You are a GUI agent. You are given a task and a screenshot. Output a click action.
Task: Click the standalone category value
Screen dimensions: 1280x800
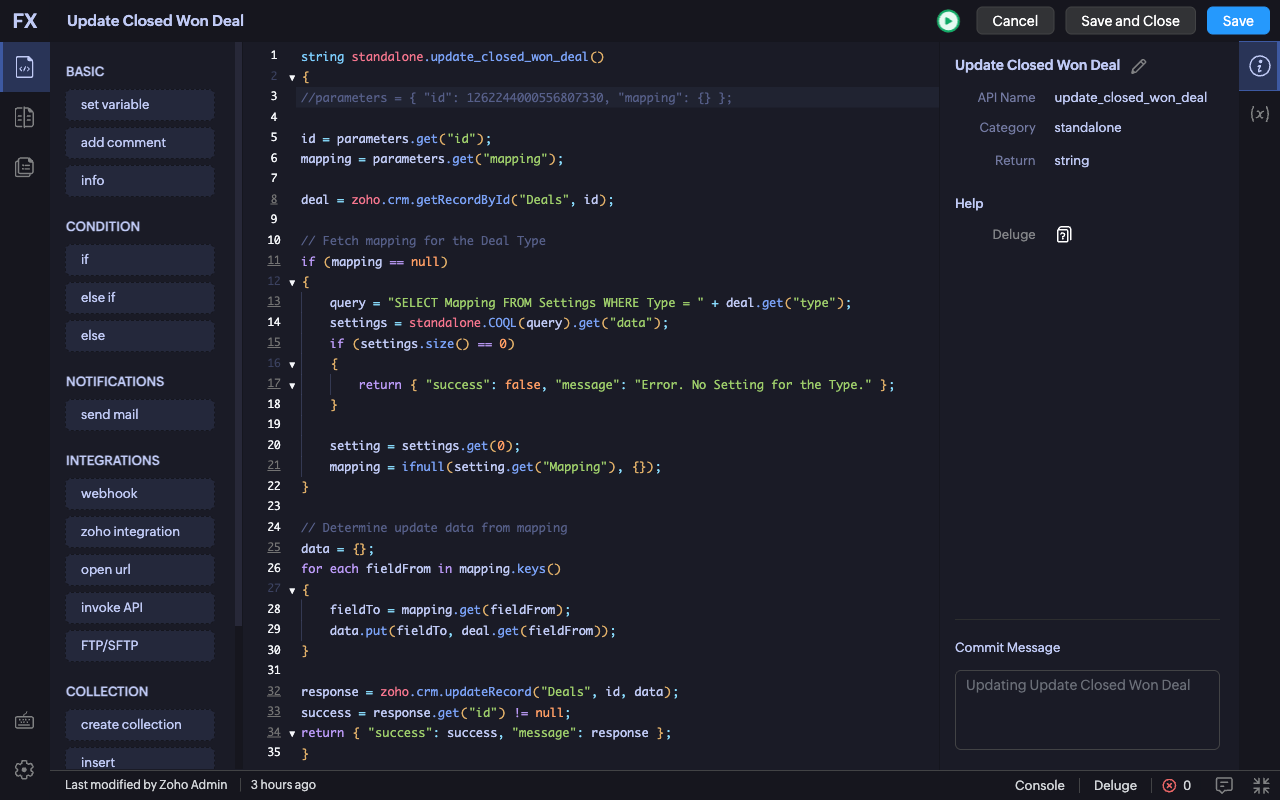pos(1088,128)
